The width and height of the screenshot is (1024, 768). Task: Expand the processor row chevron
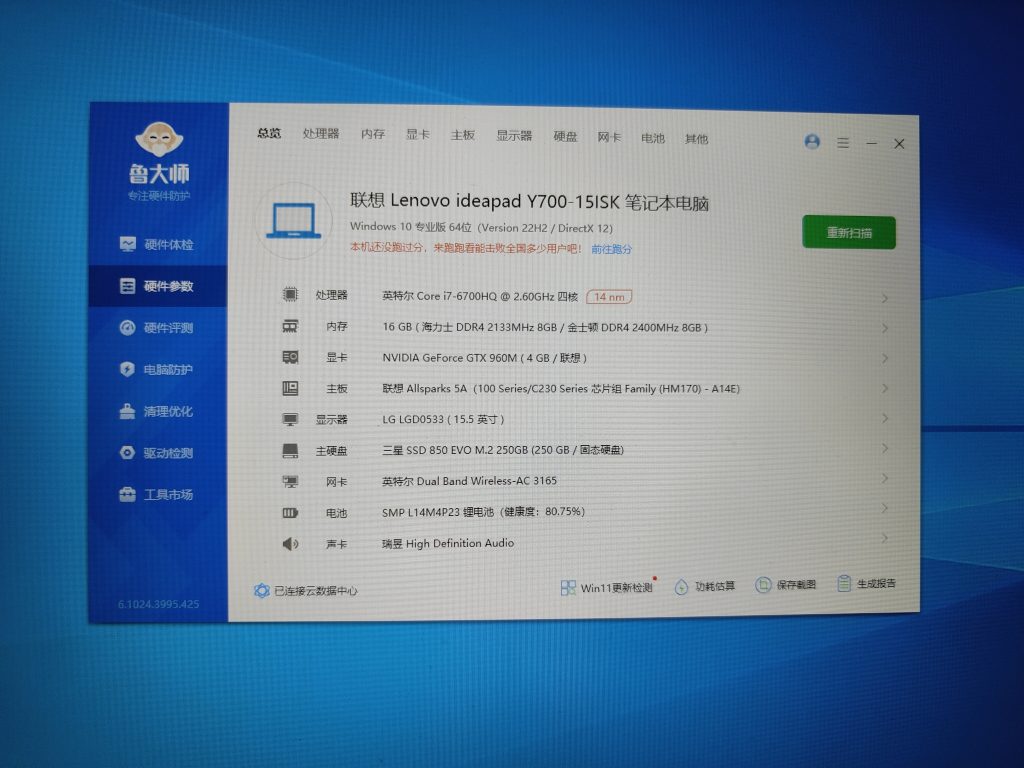pyautogui.click(x=885, y=298)
